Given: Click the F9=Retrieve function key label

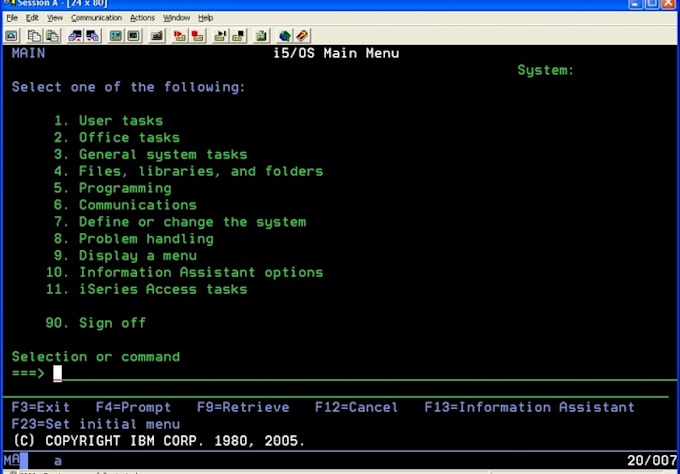Looking at the screenshot, I should click(243, 407).
